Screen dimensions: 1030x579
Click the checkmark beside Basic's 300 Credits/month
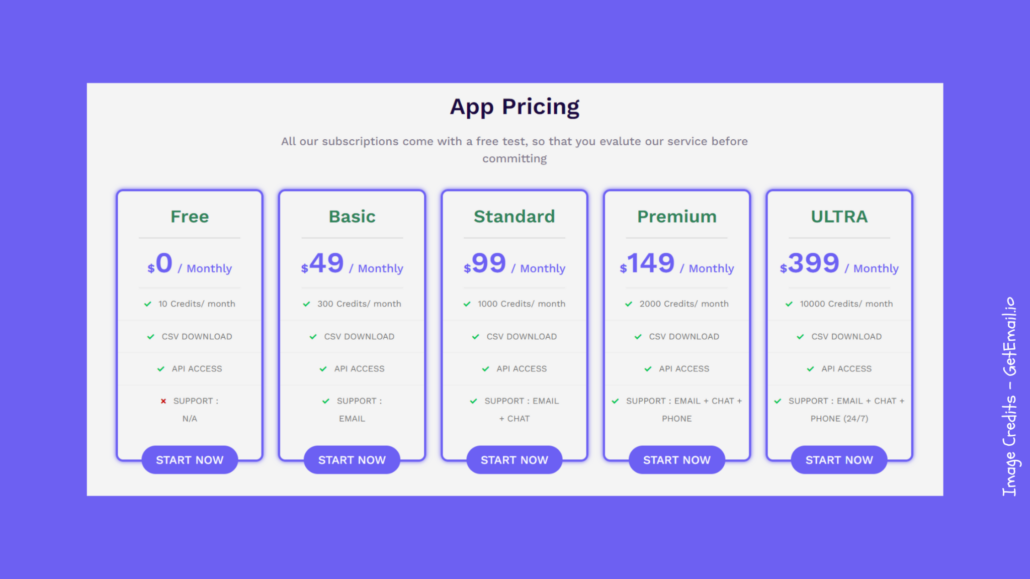(x=307, y=304)
